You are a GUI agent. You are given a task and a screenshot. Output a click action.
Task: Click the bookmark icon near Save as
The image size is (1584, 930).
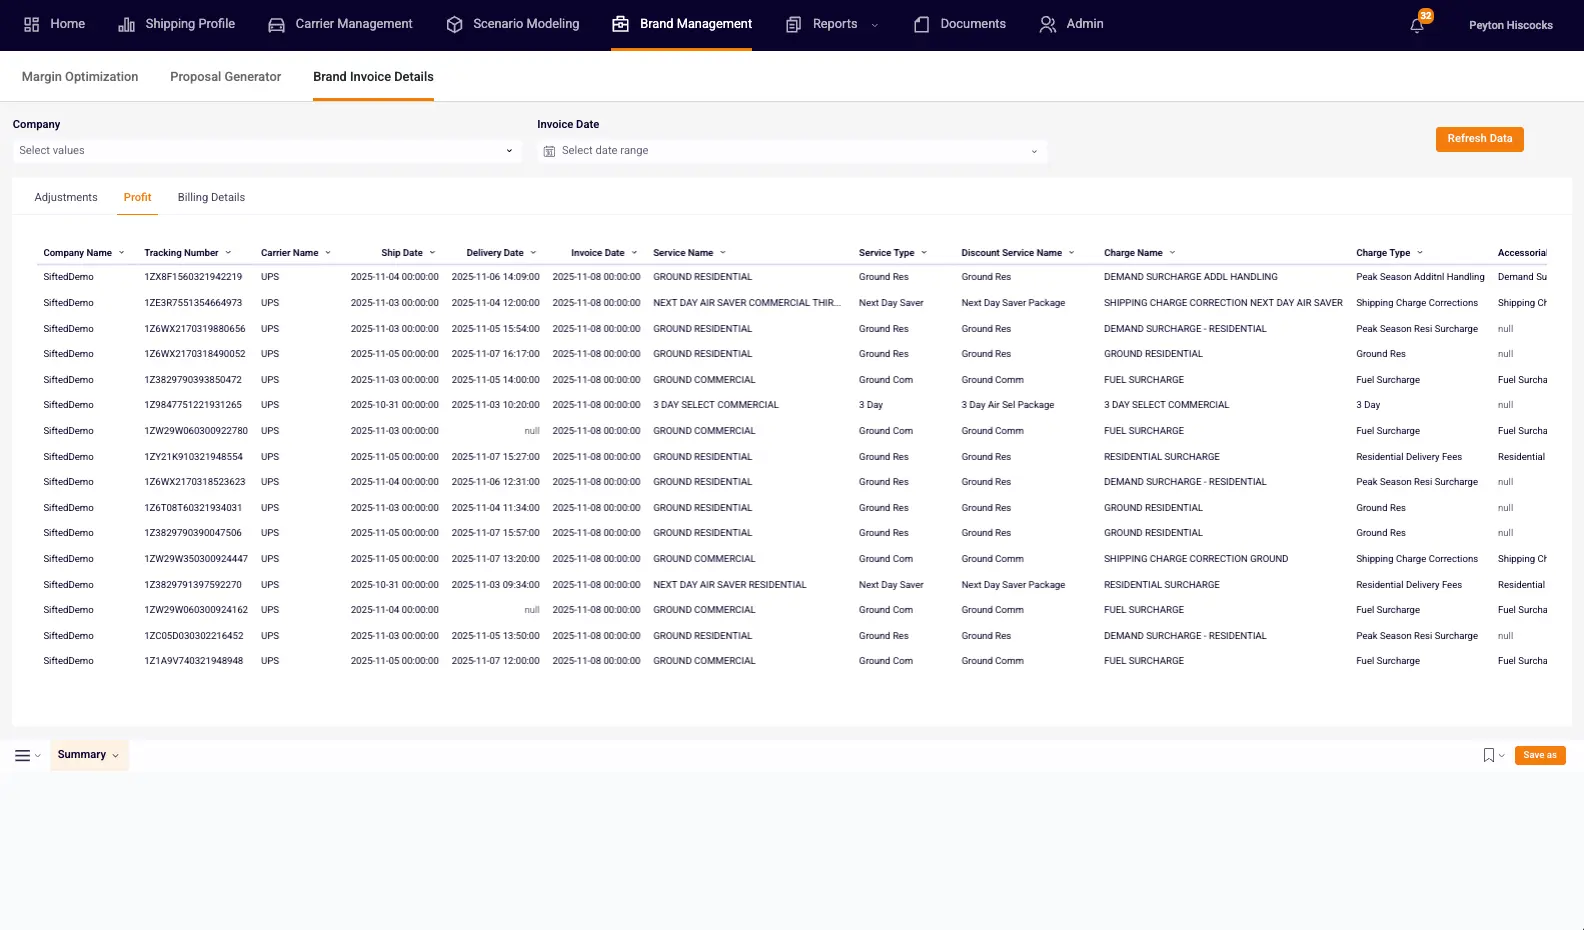1488,755
